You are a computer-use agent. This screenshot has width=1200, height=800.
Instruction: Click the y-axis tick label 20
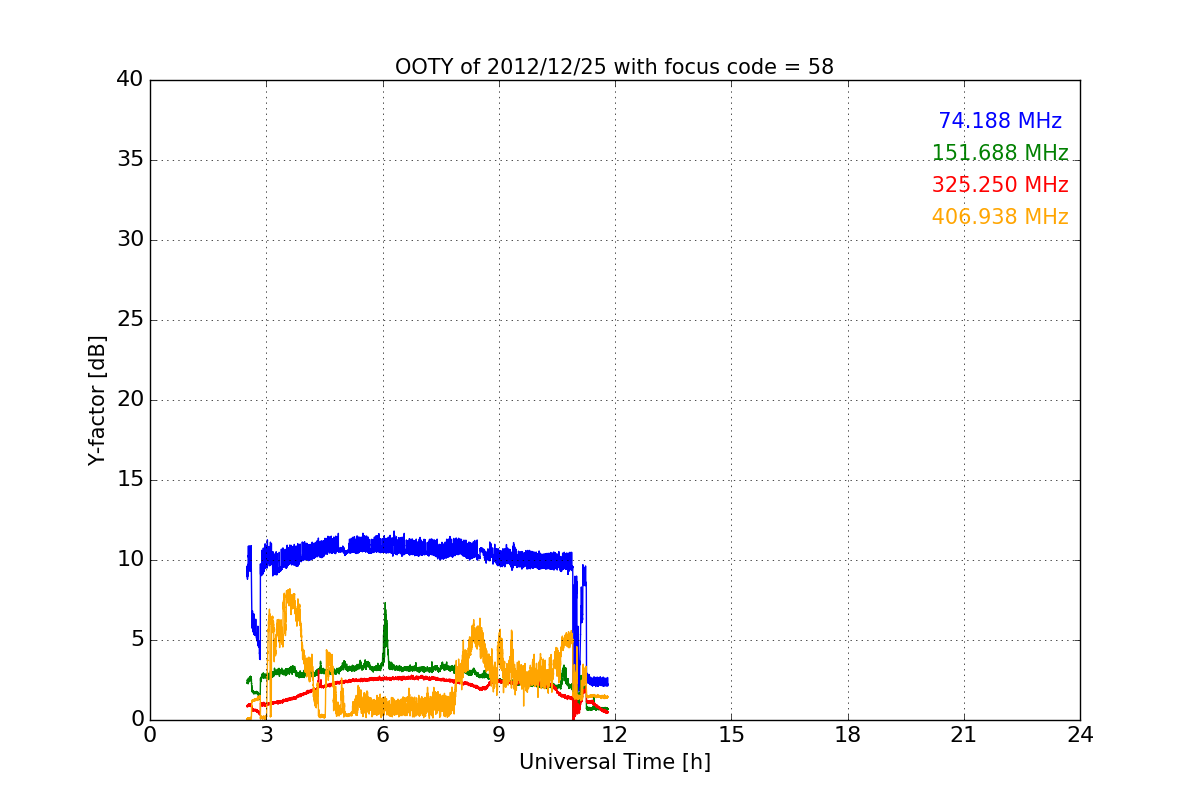130,400
